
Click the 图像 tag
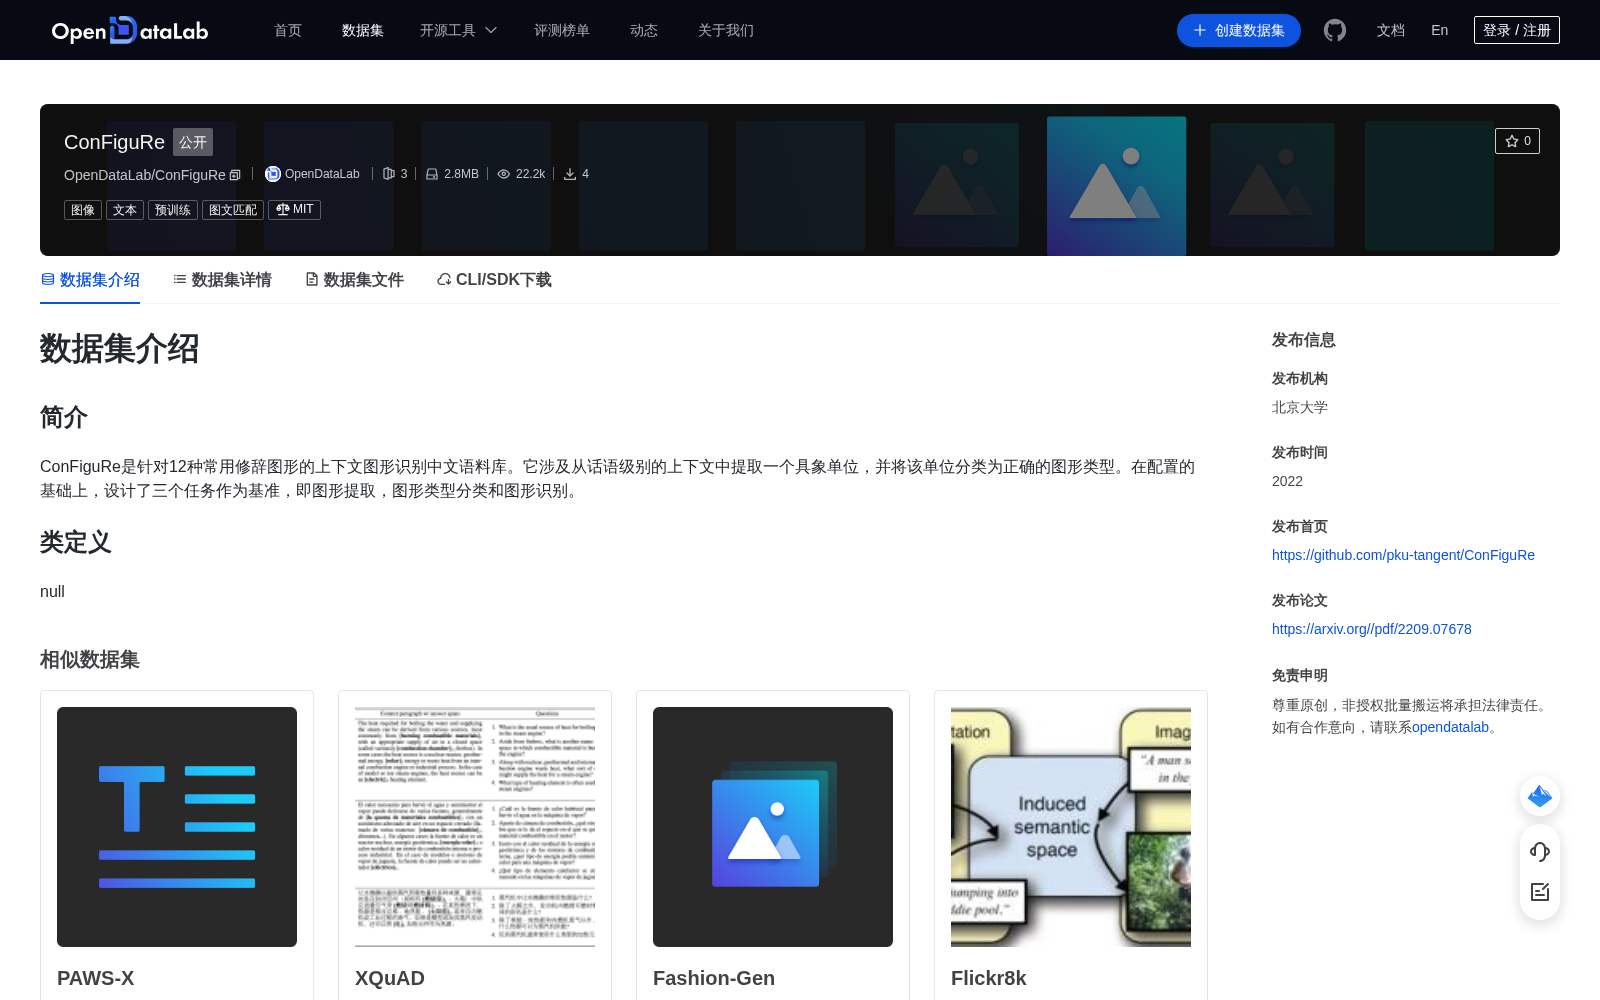click(x=83, y=210)
